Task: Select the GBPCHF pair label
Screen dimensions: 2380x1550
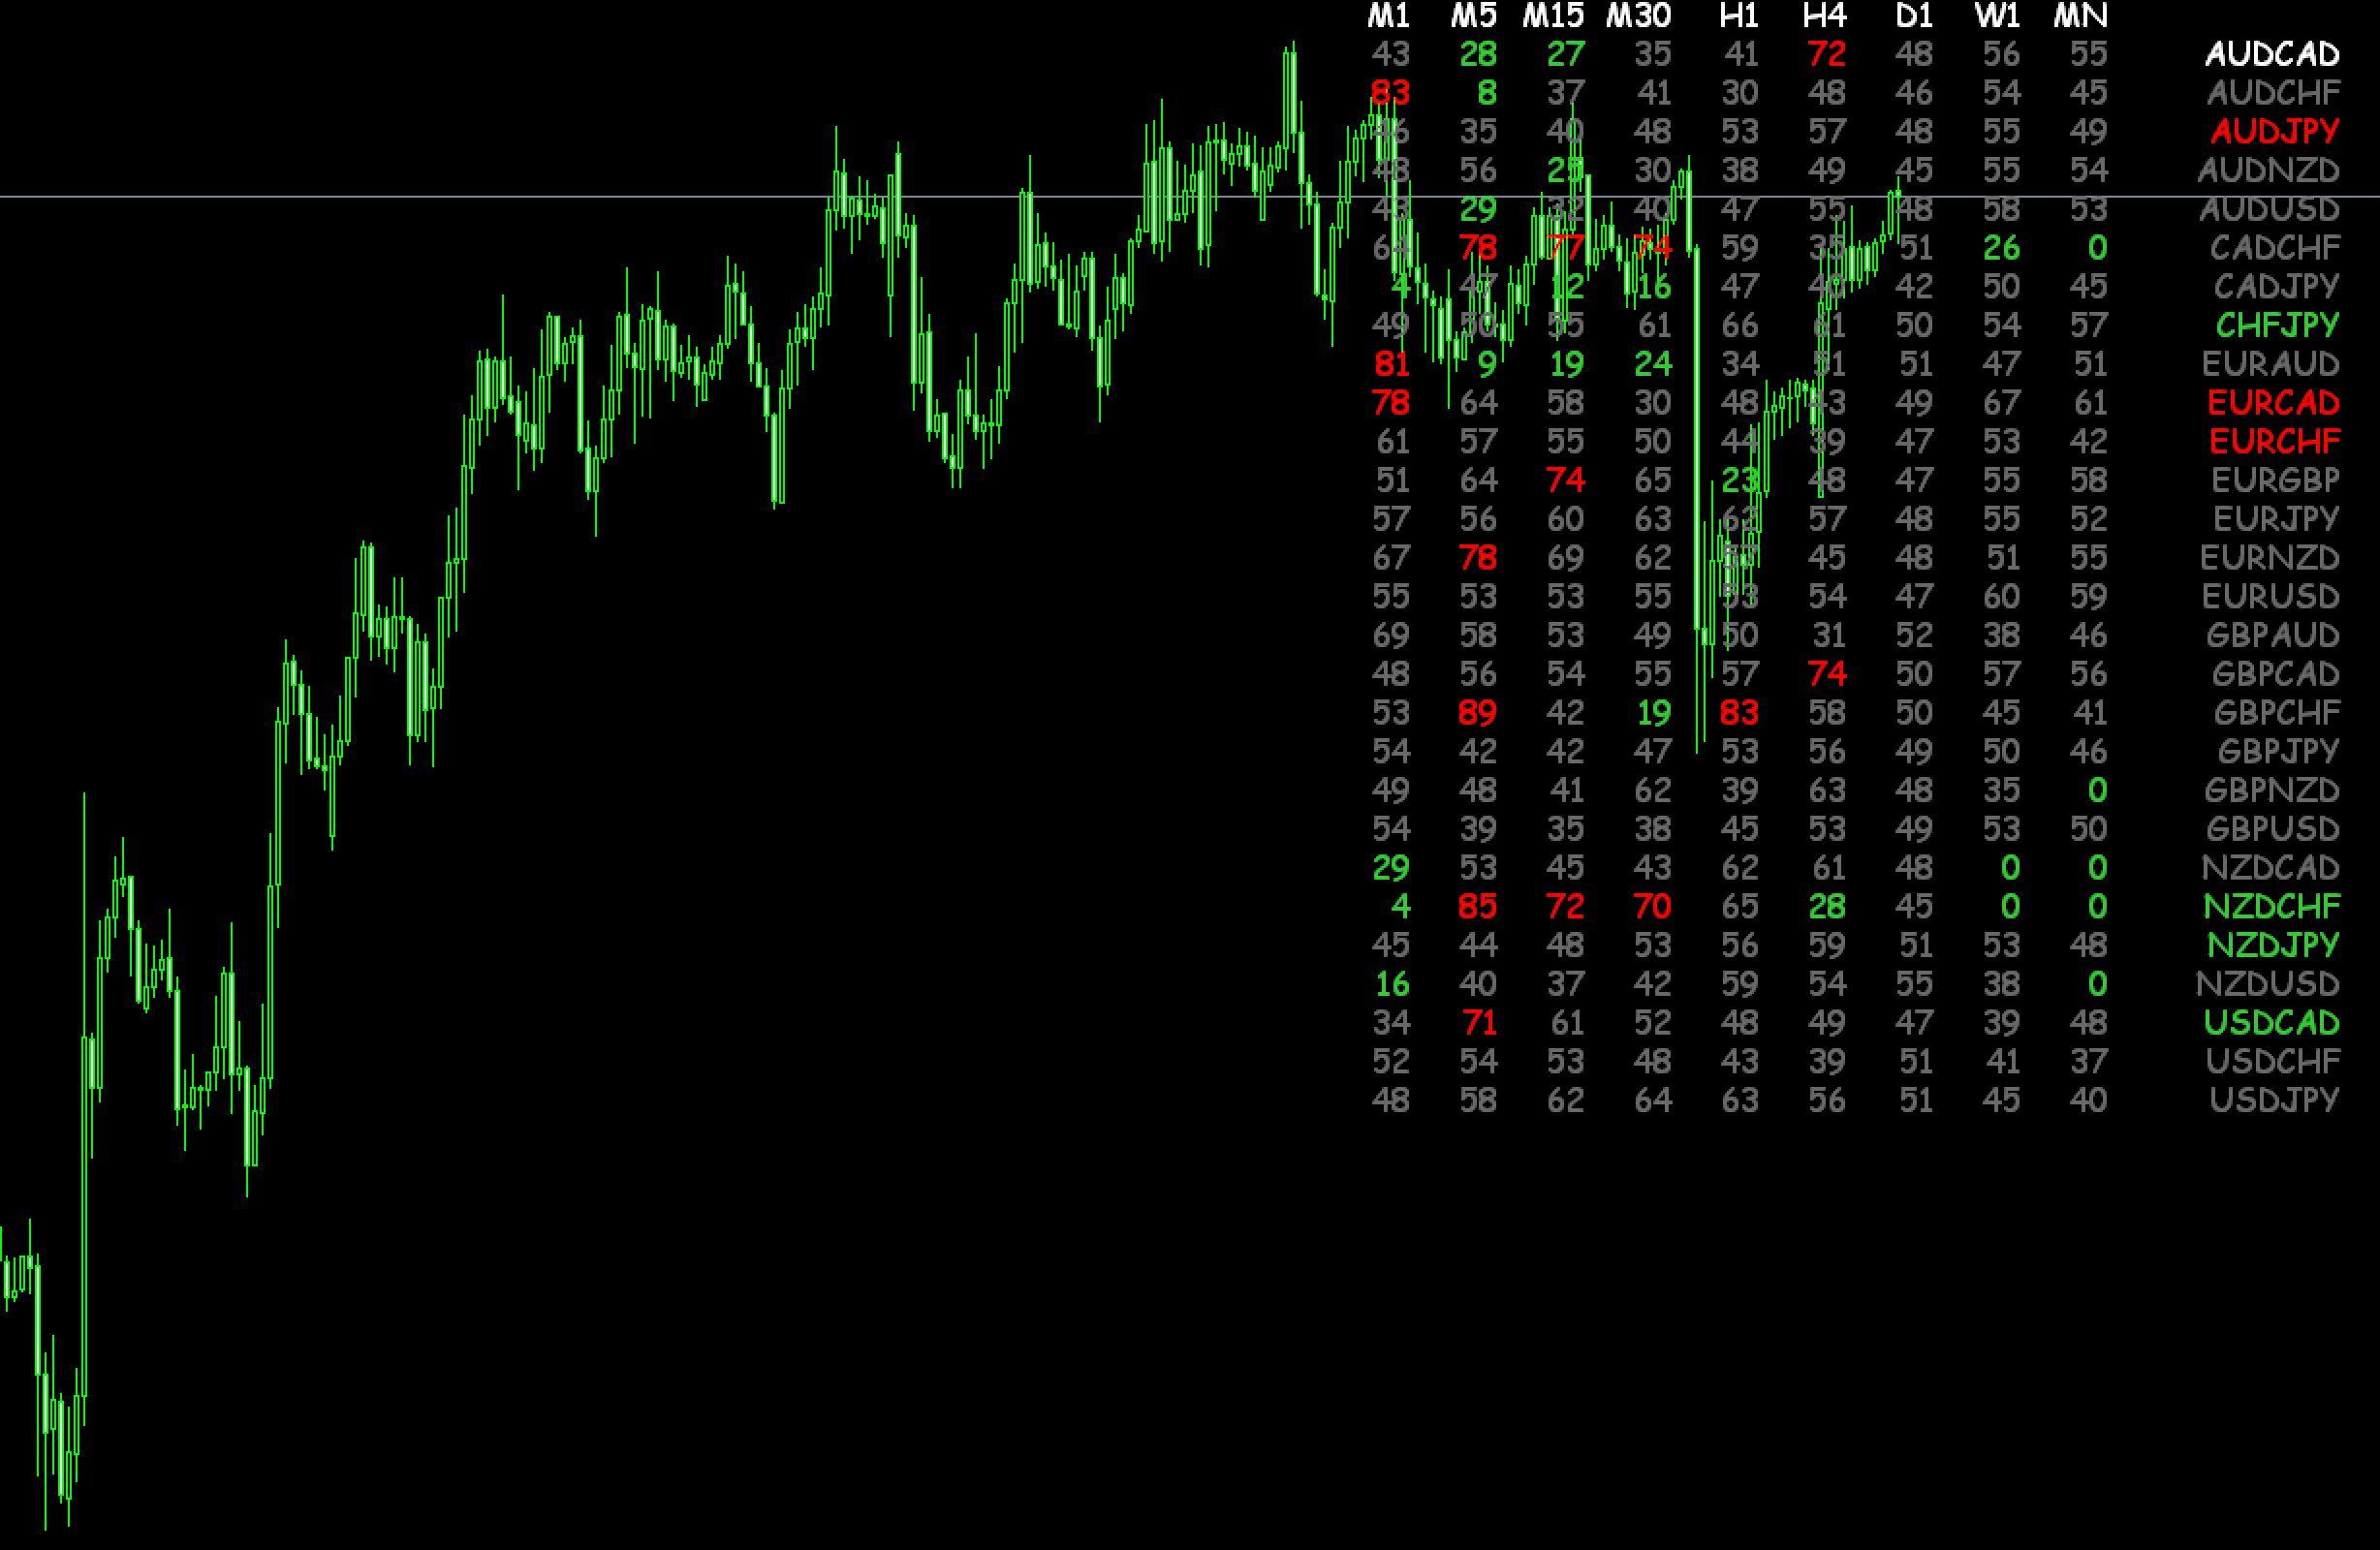Action: click(x=2276, y=713)
